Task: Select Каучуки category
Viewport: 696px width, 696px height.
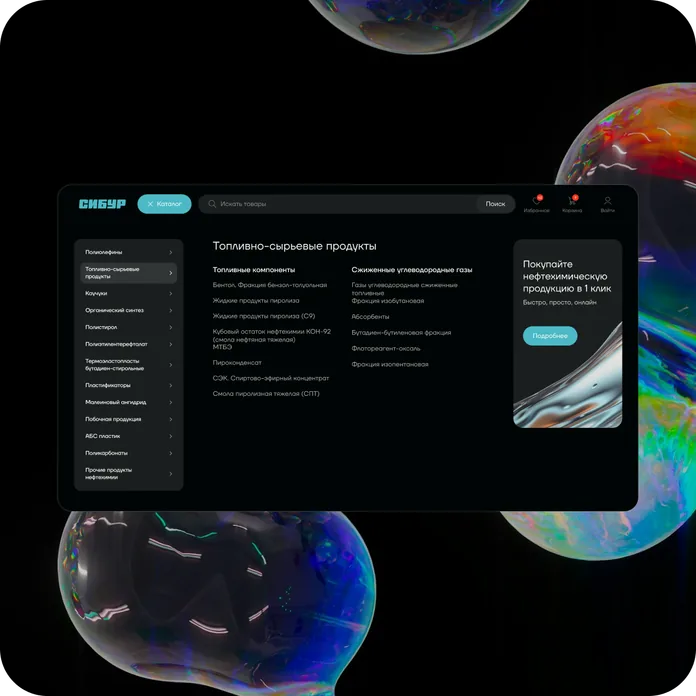Action: point(129,293)
